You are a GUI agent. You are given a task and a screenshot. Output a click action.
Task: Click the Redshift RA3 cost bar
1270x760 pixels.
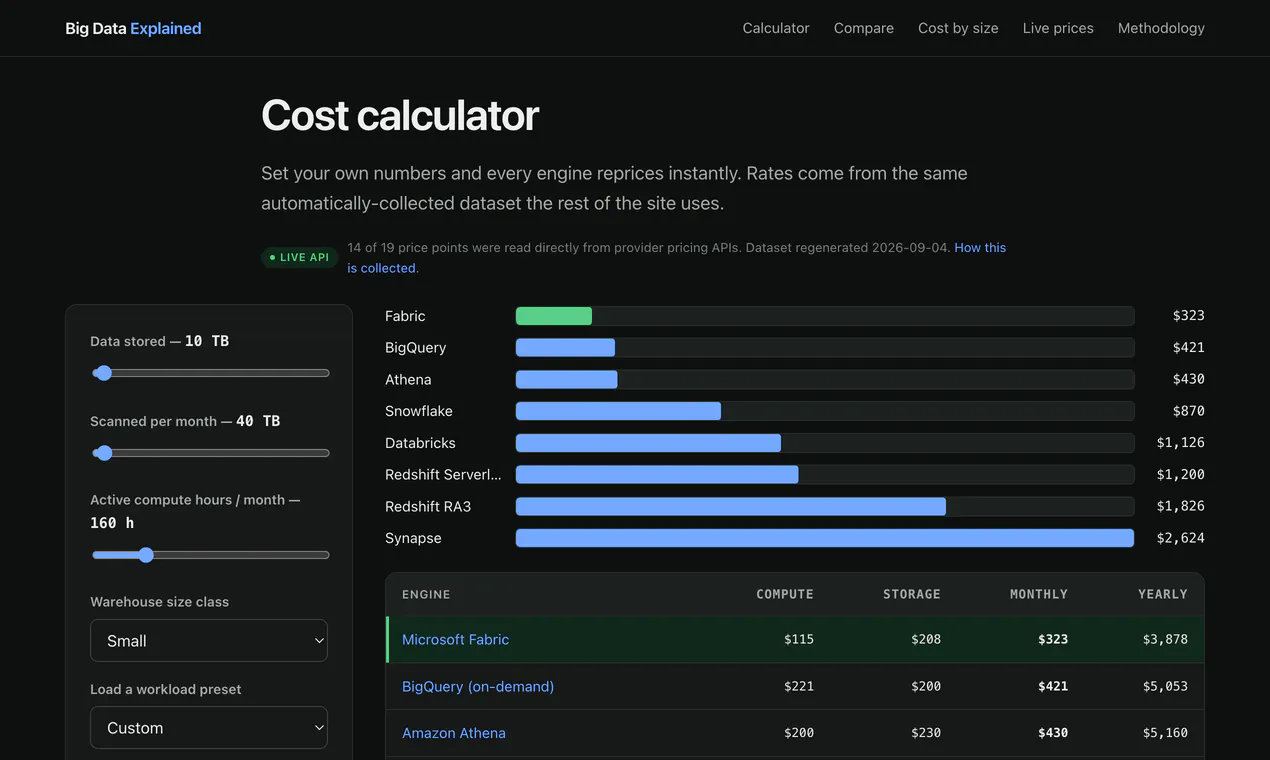[x=731, y=507]
